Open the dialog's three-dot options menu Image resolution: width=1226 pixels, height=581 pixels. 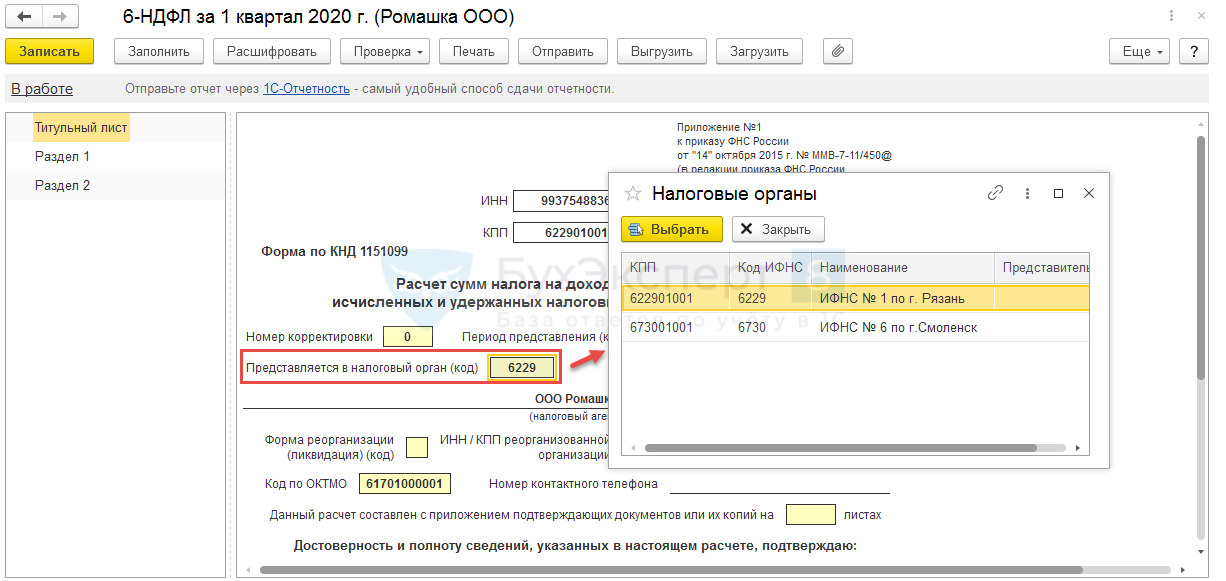coord(1027,194)
